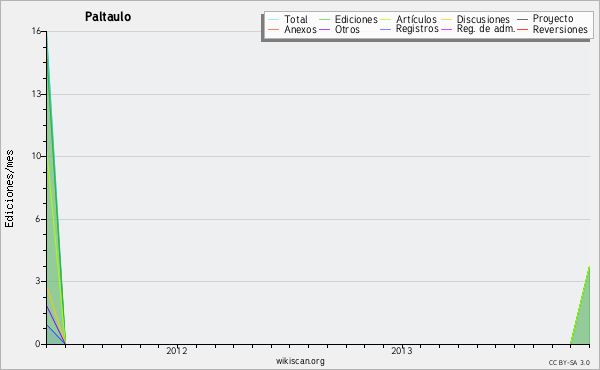This screenshot has height=370, width=600.
Task: Click the CC BY-SA 3.0 license text
Action: pos(569,362)
